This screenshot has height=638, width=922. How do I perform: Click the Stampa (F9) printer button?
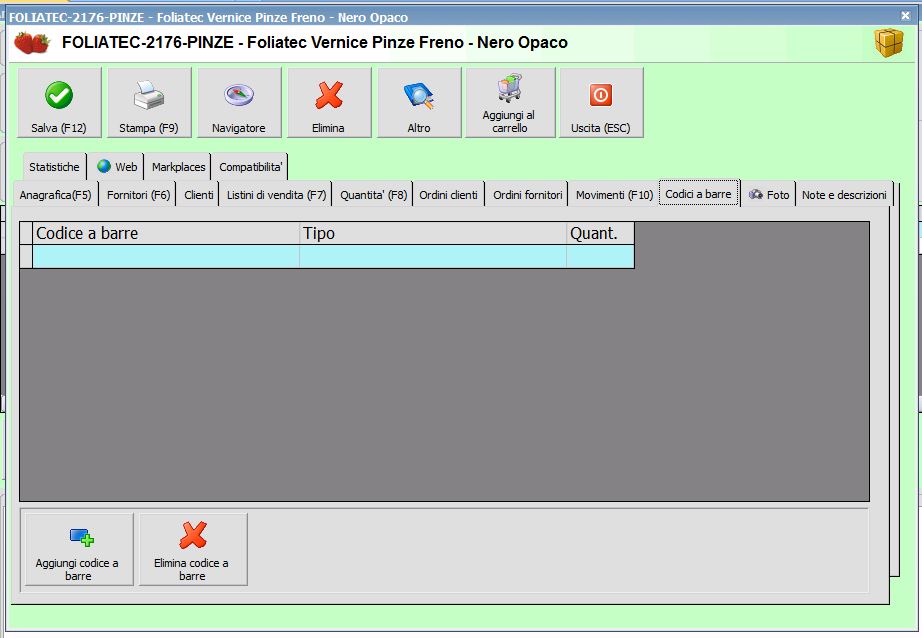coord(149,102)
